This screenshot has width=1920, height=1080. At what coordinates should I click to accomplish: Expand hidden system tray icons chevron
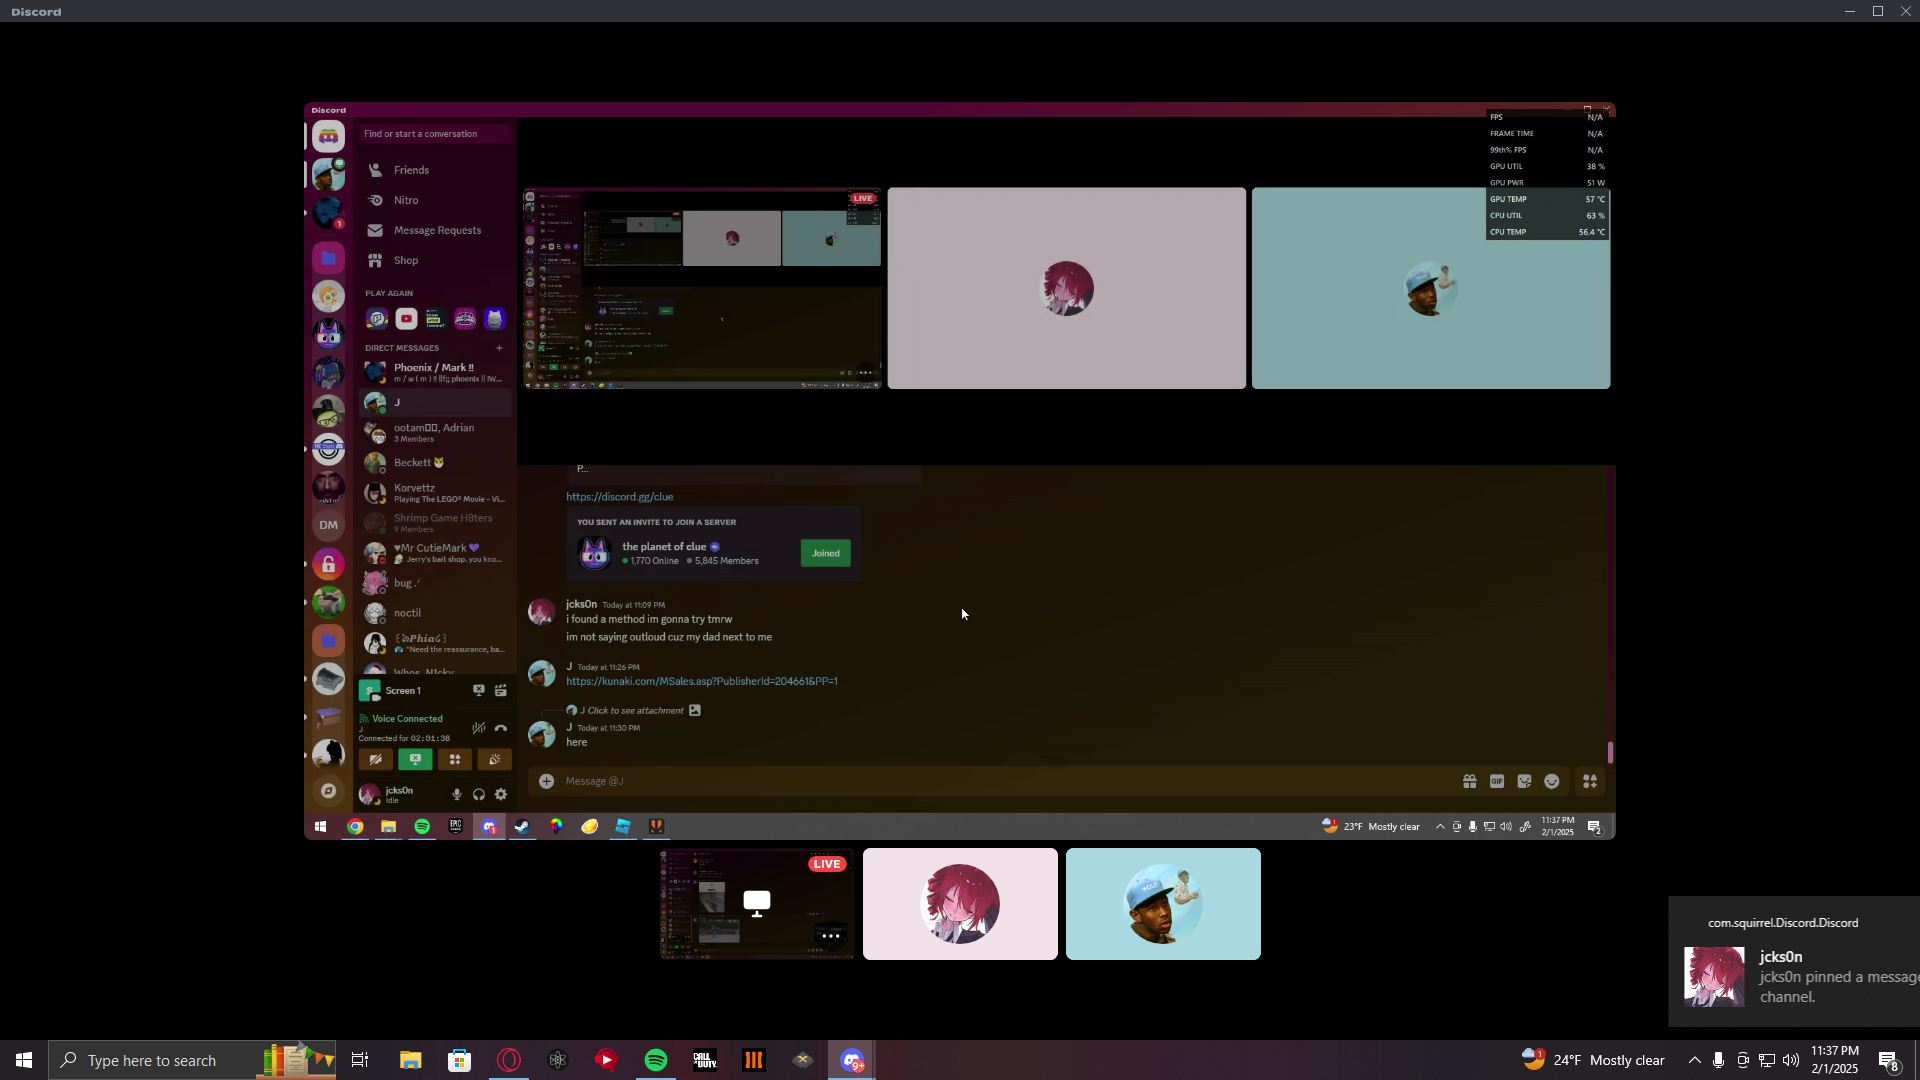click(1694, 1060)
